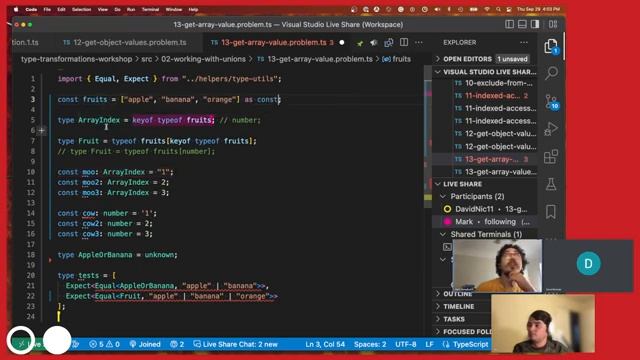Select participant Mark following

coord(485,222)
